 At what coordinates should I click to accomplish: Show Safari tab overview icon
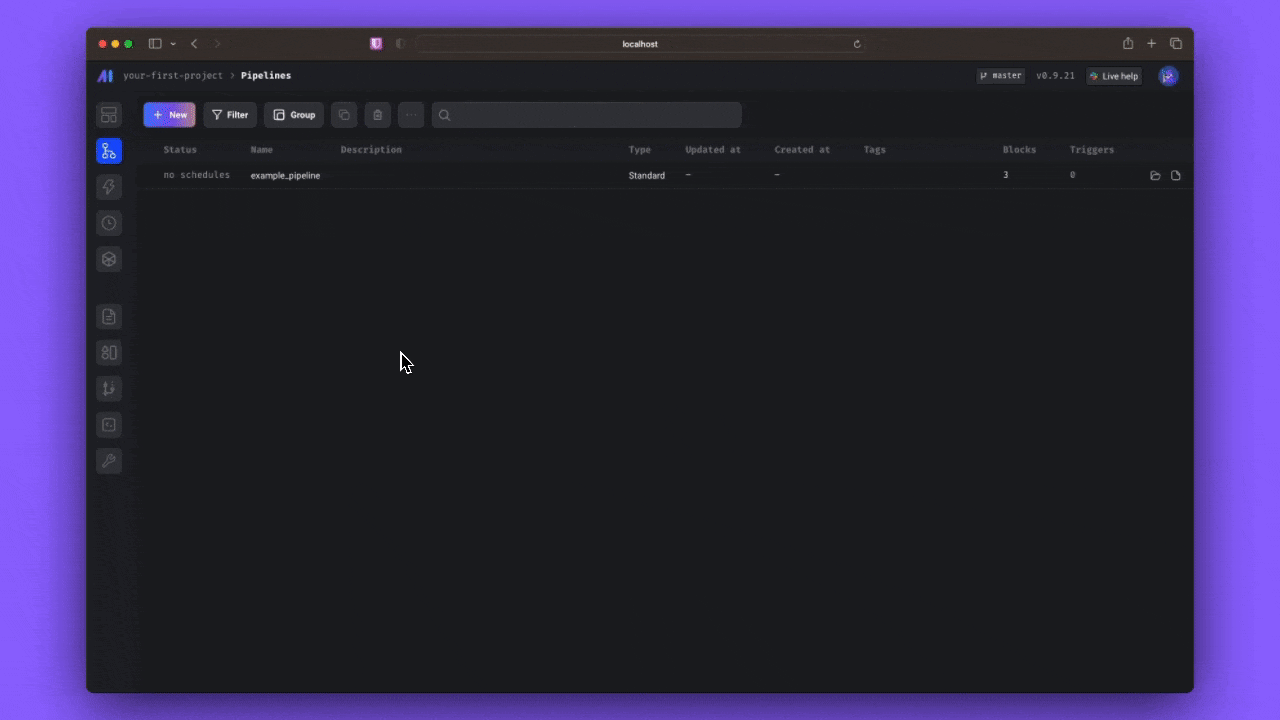tap(1176, 44)
